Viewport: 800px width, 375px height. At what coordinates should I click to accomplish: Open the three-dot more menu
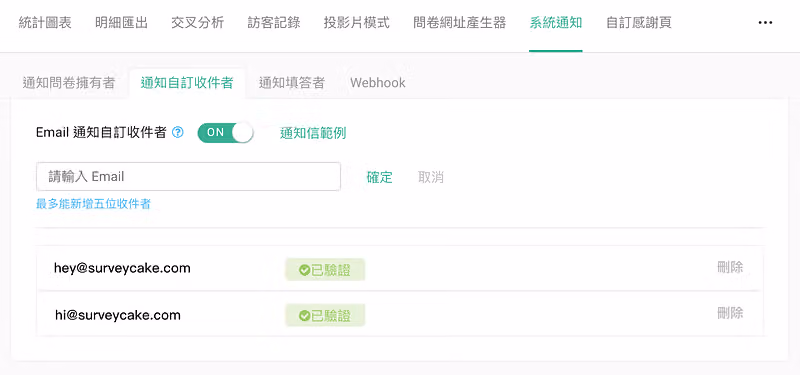765,23
